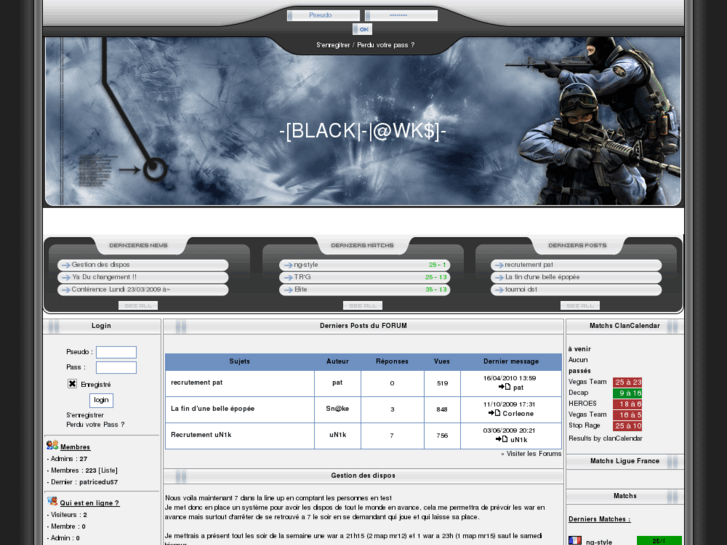
Task: Open forum topic La fin d'une belle épopée
Action: pyautogui.click(x=212, y=409)
